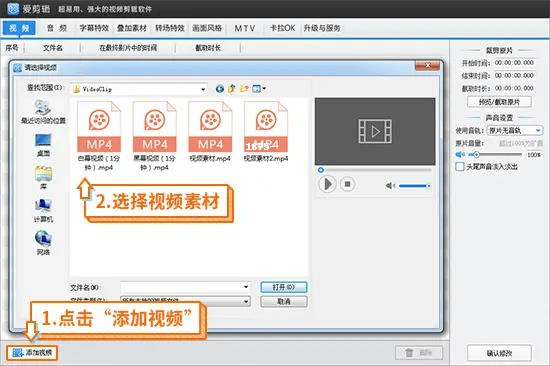Open the view menu icon dropdown

pos(259,89)
